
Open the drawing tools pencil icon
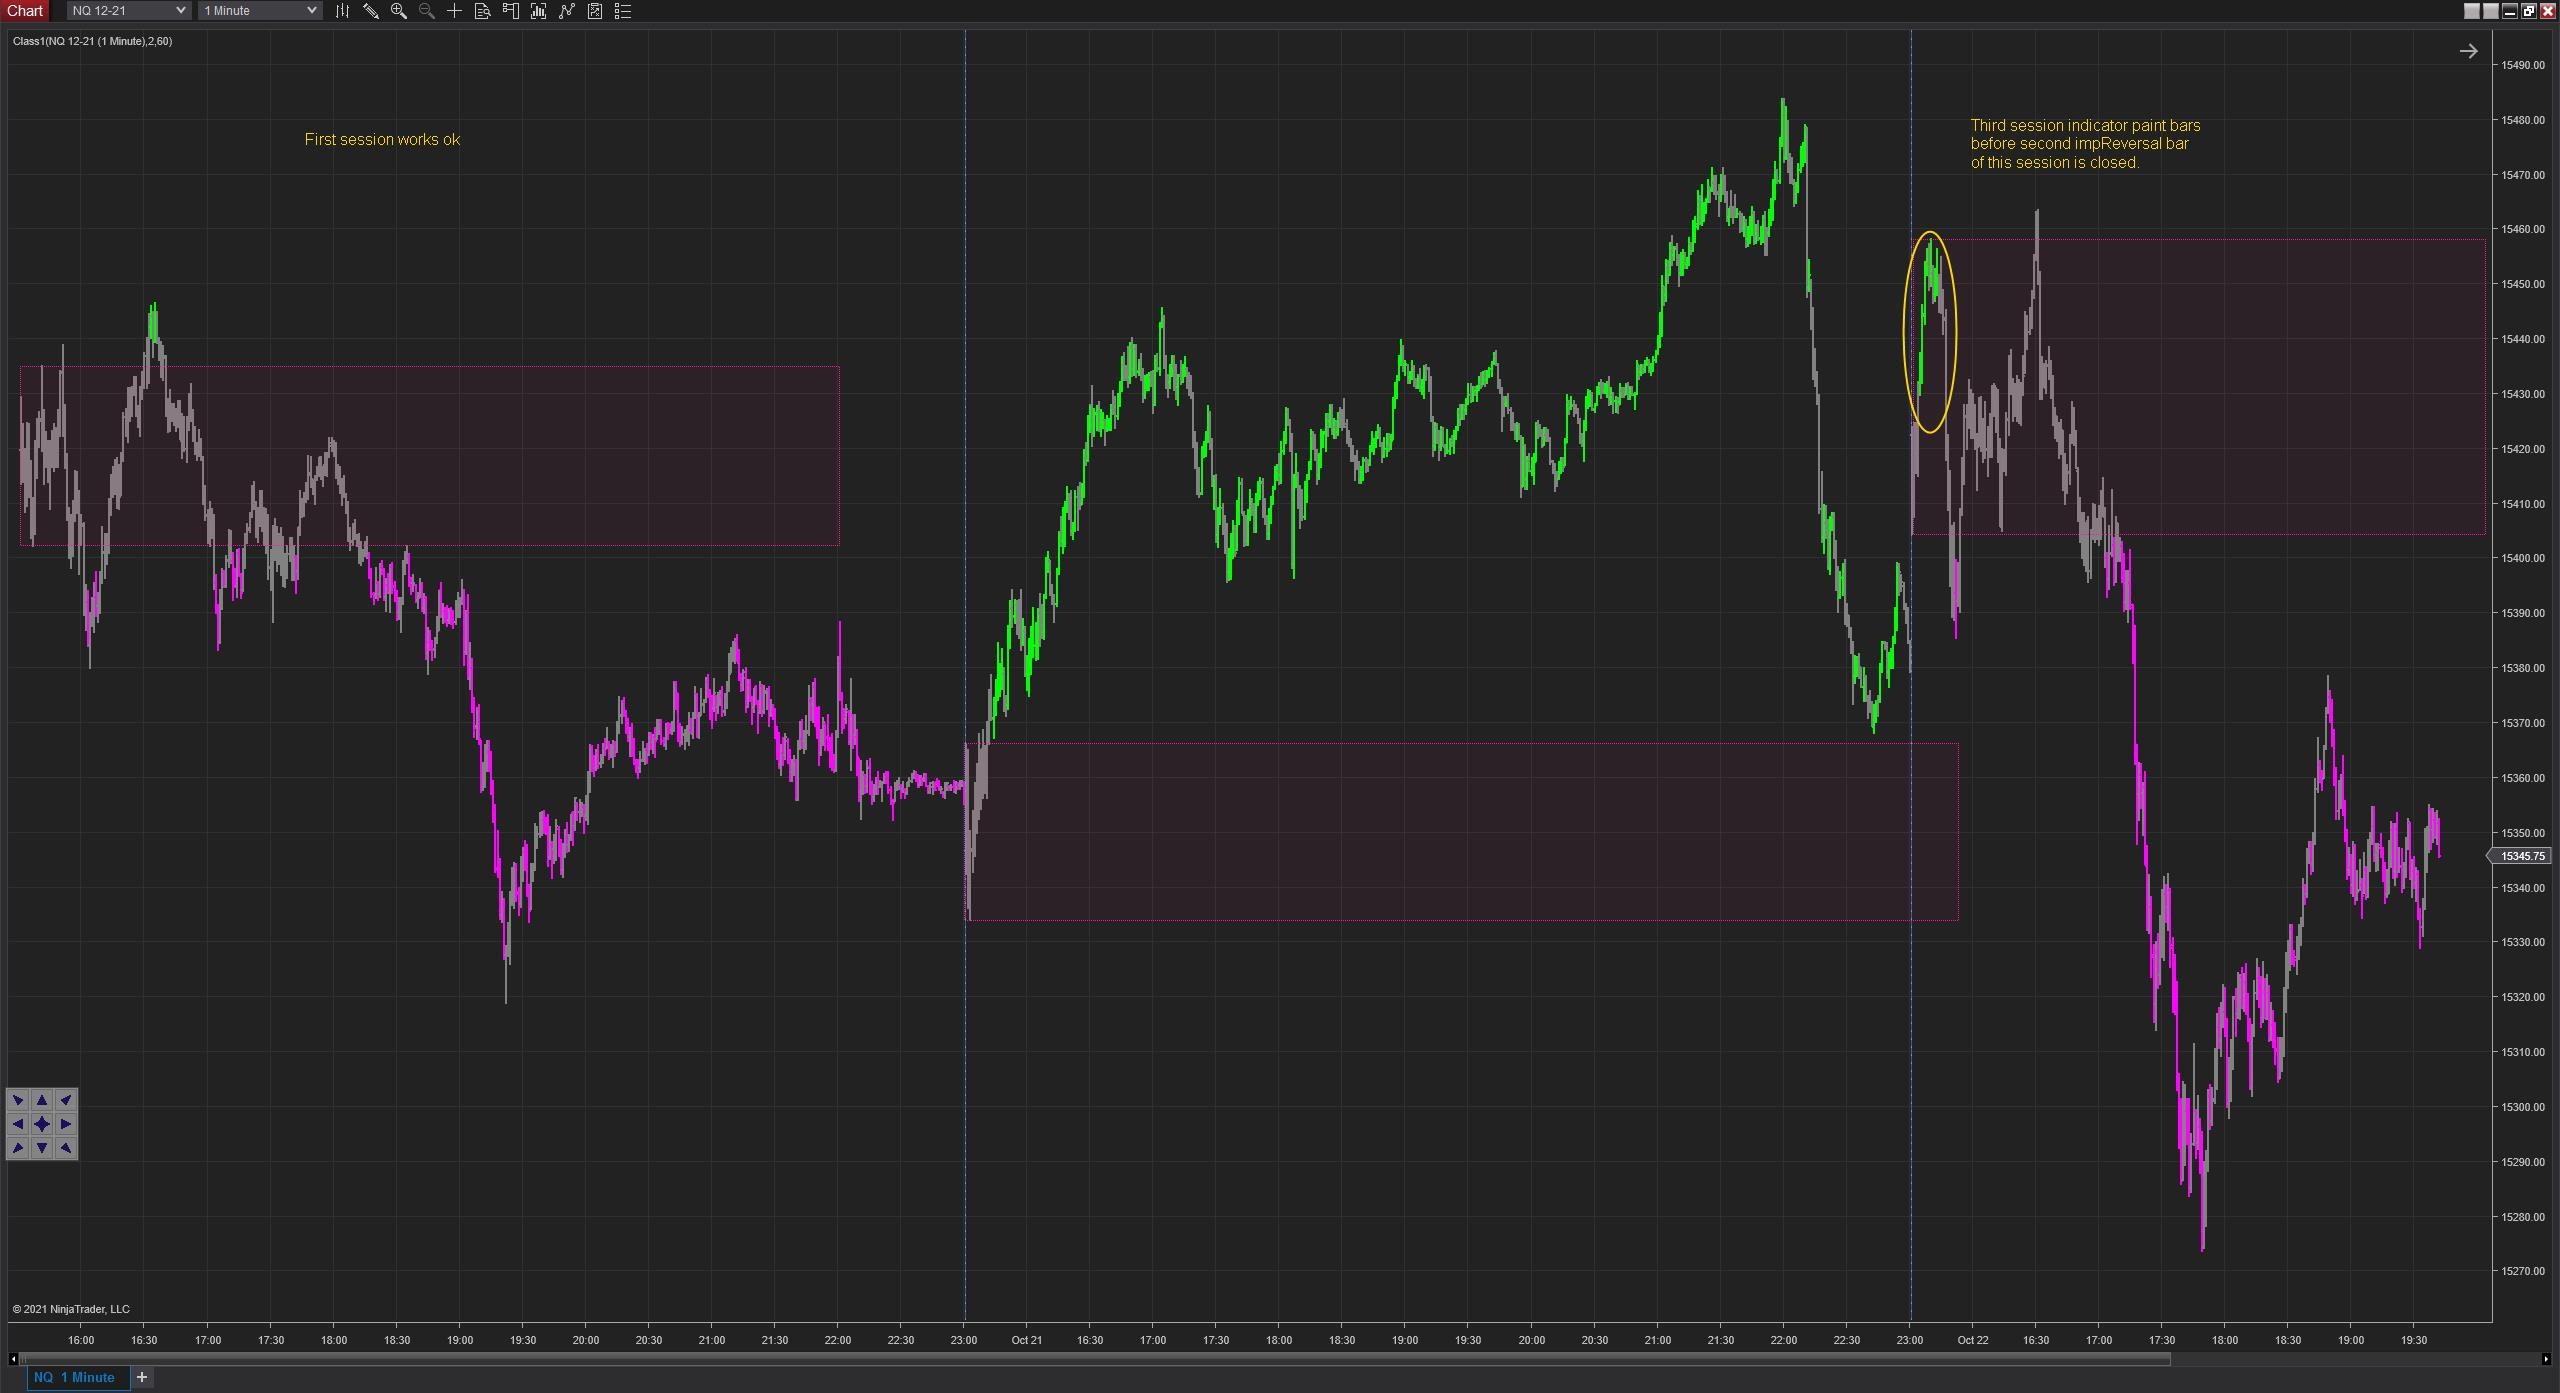click(370, 11)
